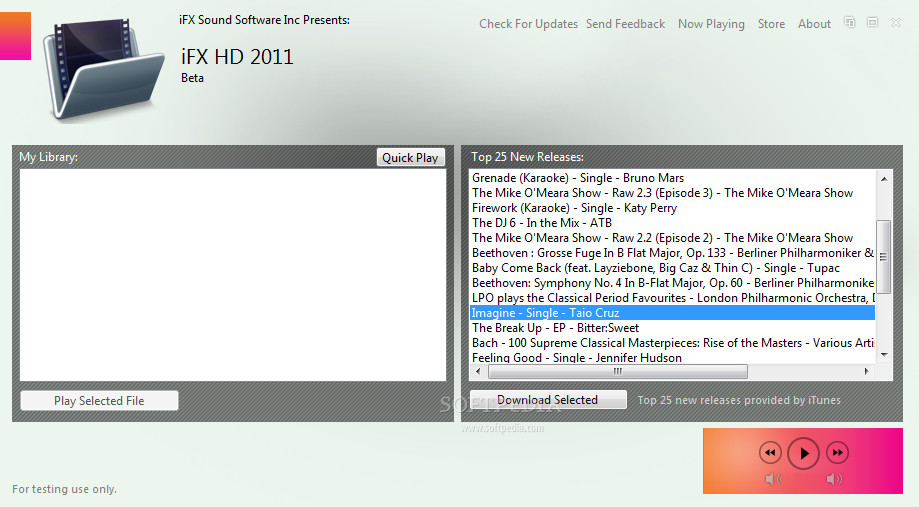Viewport: 919px width, 507px height.
Task: Open the Store
Action: [x=771, y=24]
